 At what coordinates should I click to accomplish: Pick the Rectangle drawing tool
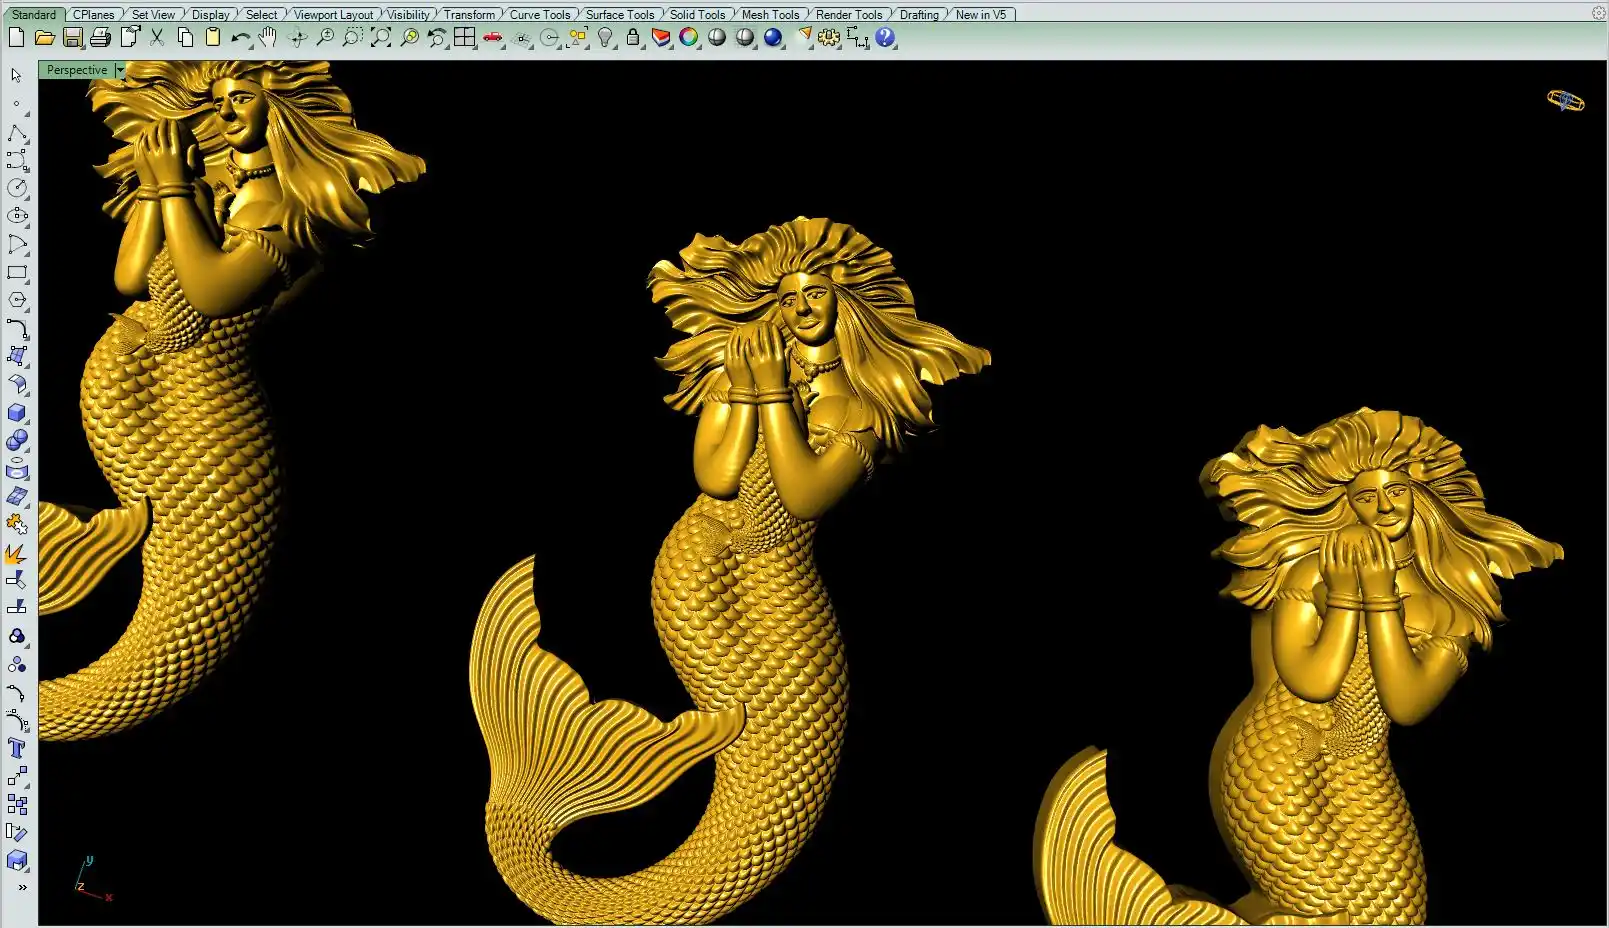point(17,272)
